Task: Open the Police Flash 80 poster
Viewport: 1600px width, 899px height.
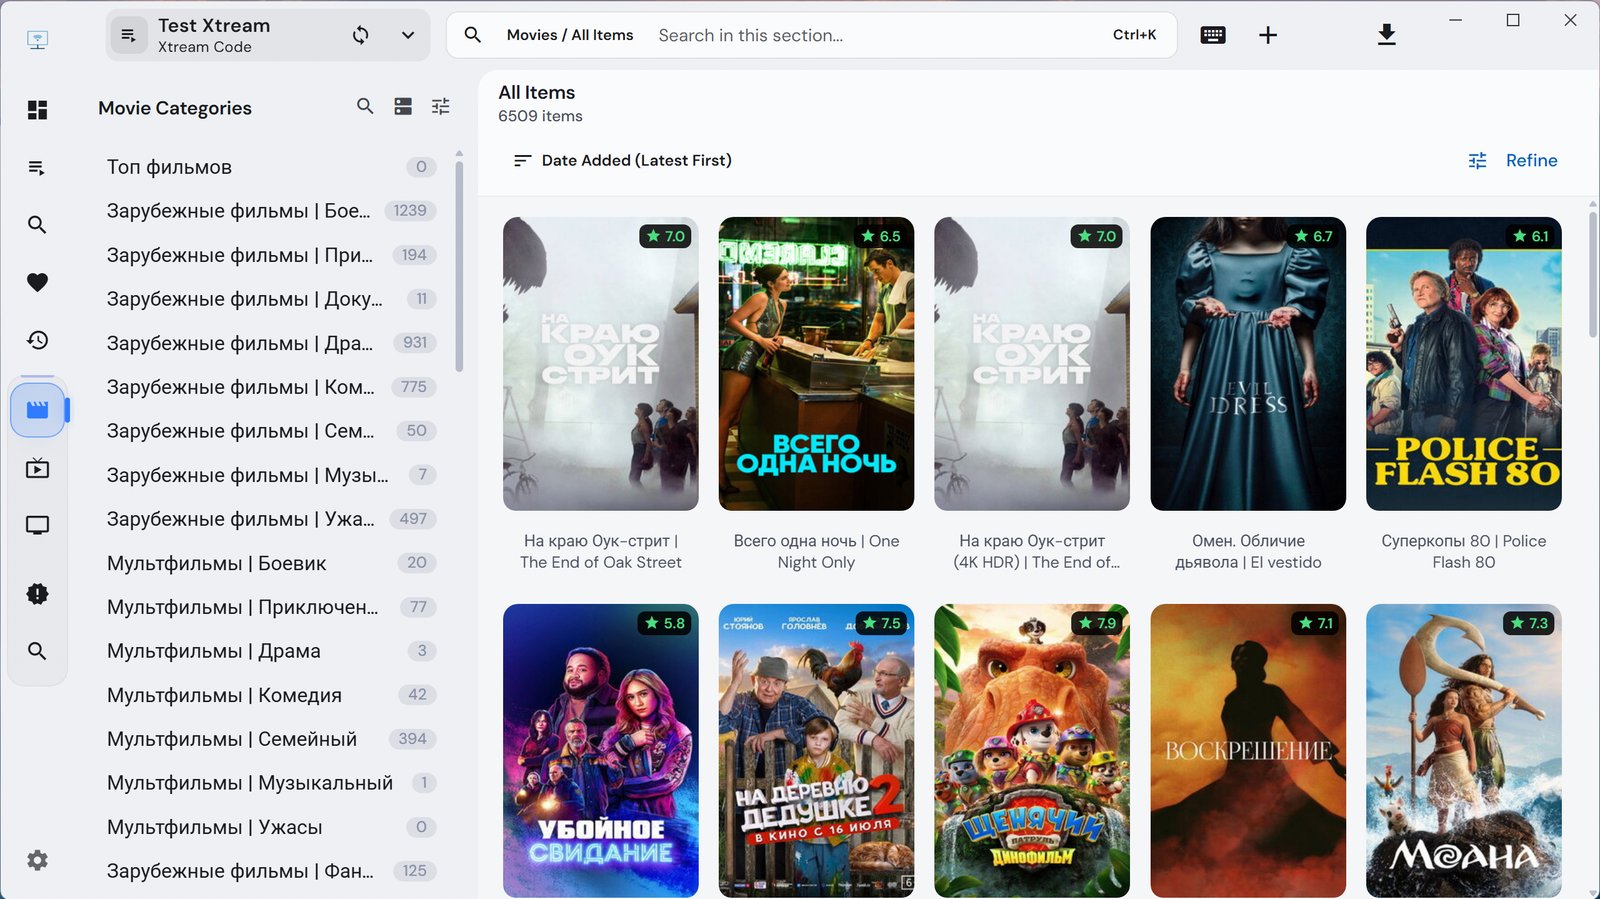Action: (x=1464, y=364)
